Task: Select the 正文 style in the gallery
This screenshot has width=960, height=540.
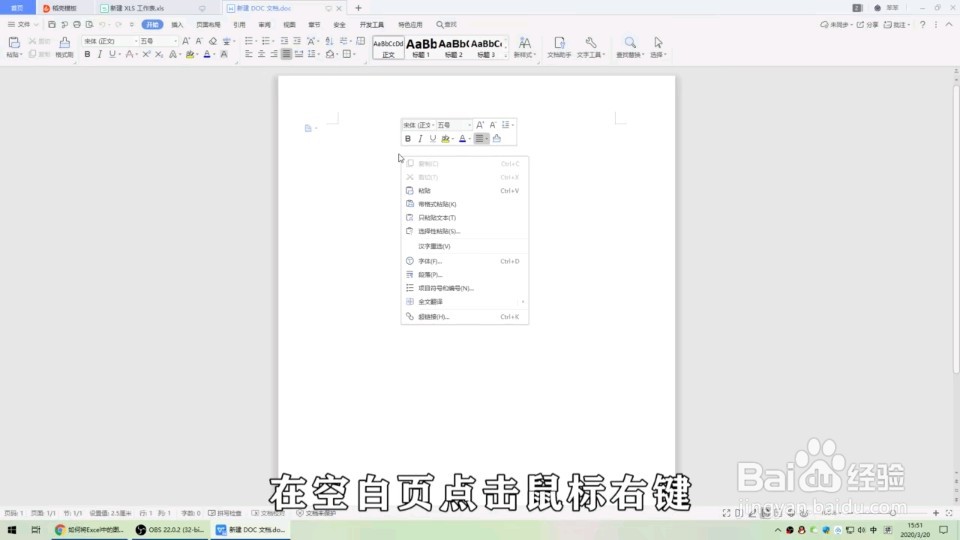Action: (x=388, y=48)
